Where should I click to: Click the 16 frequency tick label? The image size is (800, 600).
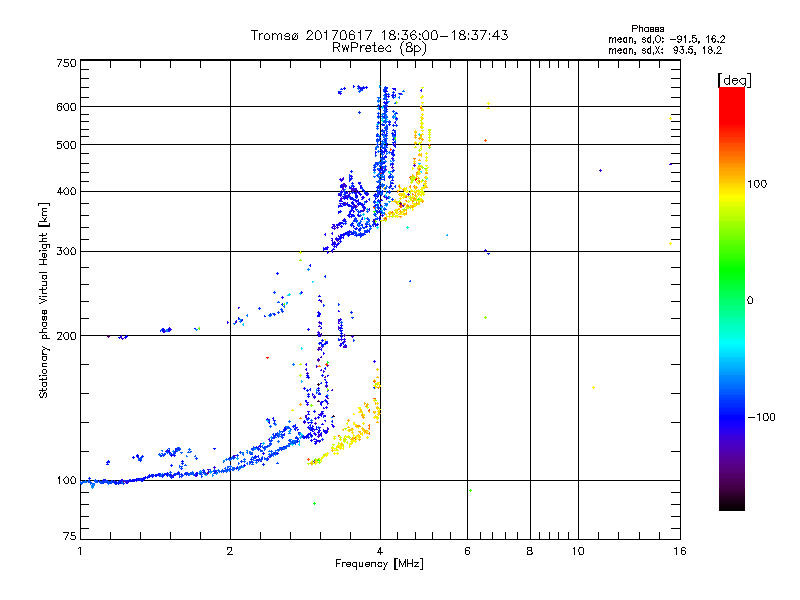coord(680,551)
